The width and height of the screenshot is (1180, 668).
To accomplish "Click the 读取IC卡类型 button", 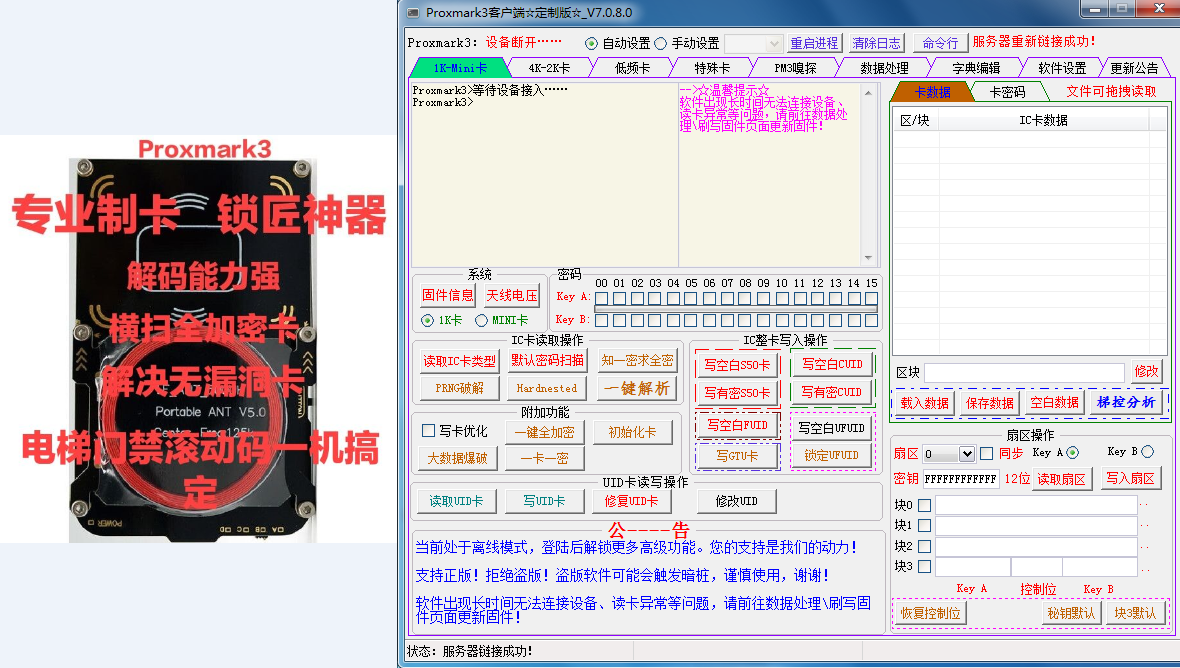I will [459, 361].
